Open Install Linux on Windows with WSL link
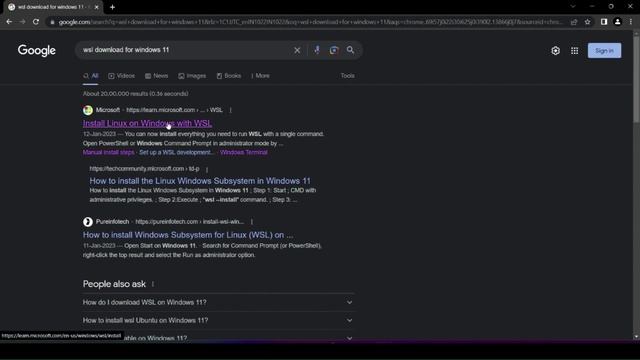 (147, 123)
